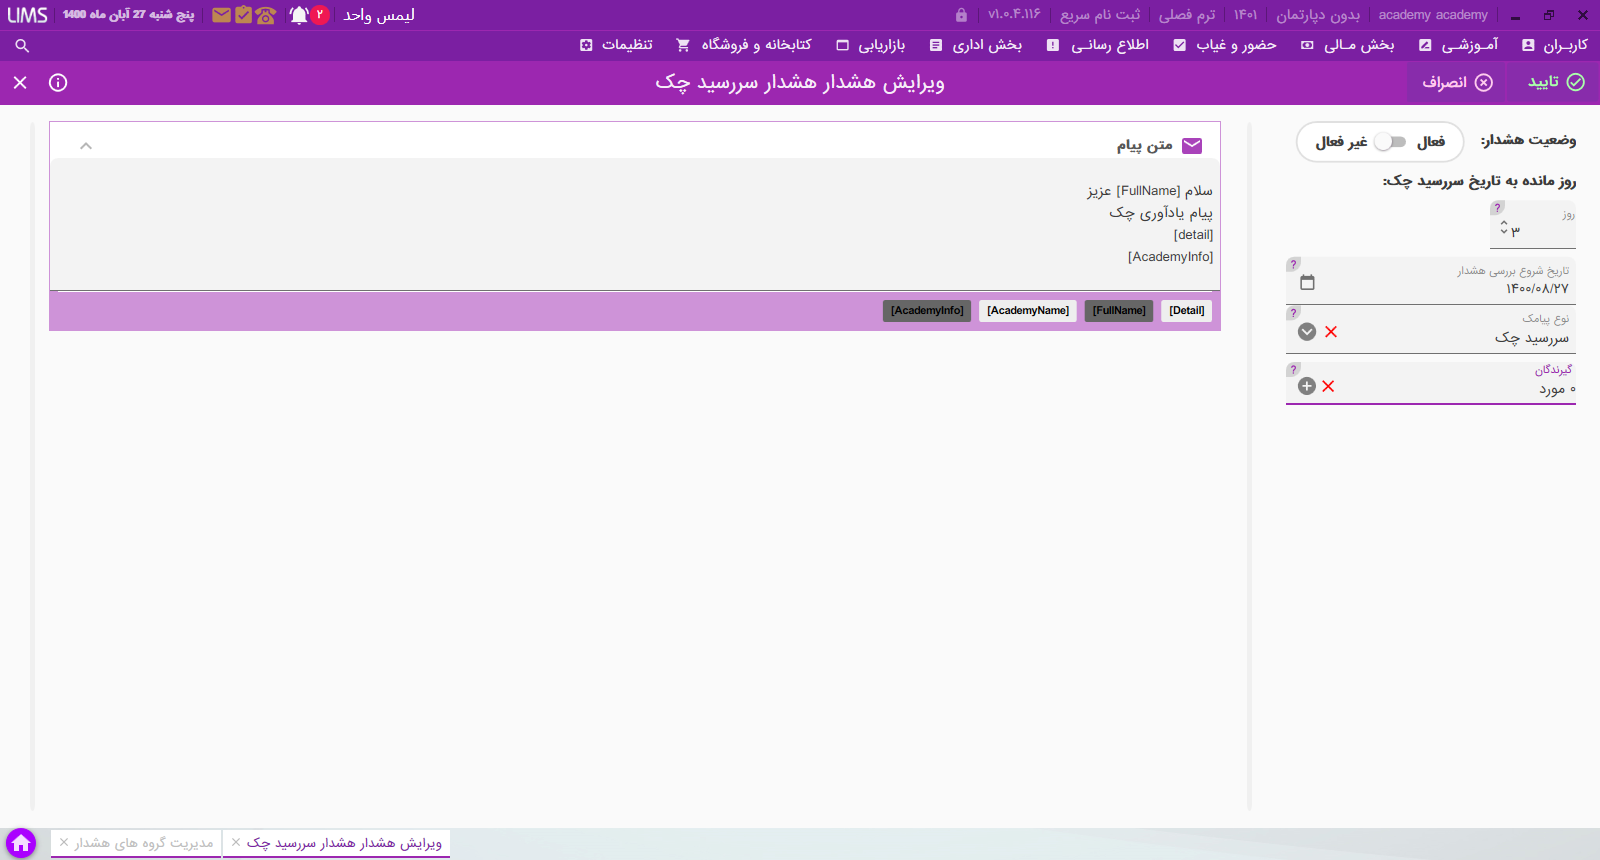
Task: Click the academy academy user name
Action: click(x=1433, y=15)
